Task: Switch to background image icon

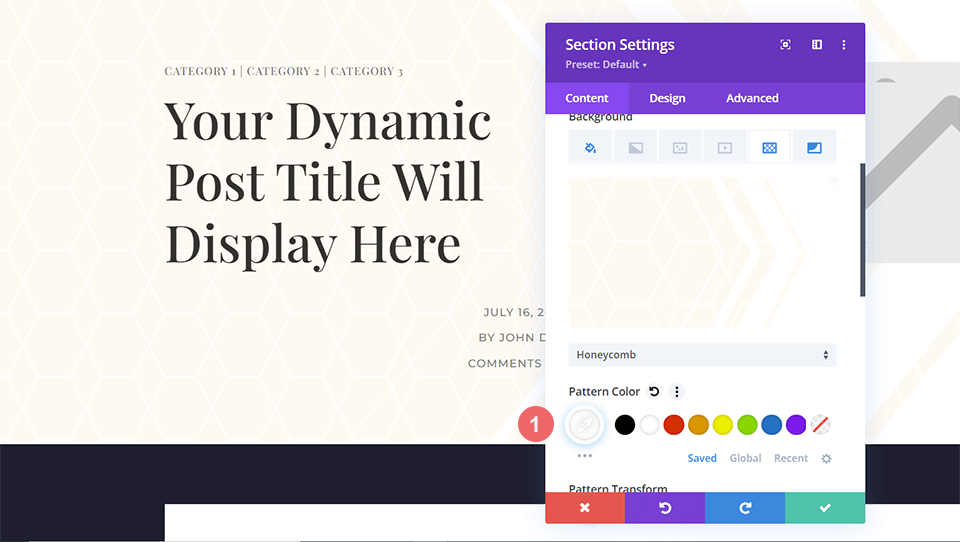Action: click(x=680, y=147)
